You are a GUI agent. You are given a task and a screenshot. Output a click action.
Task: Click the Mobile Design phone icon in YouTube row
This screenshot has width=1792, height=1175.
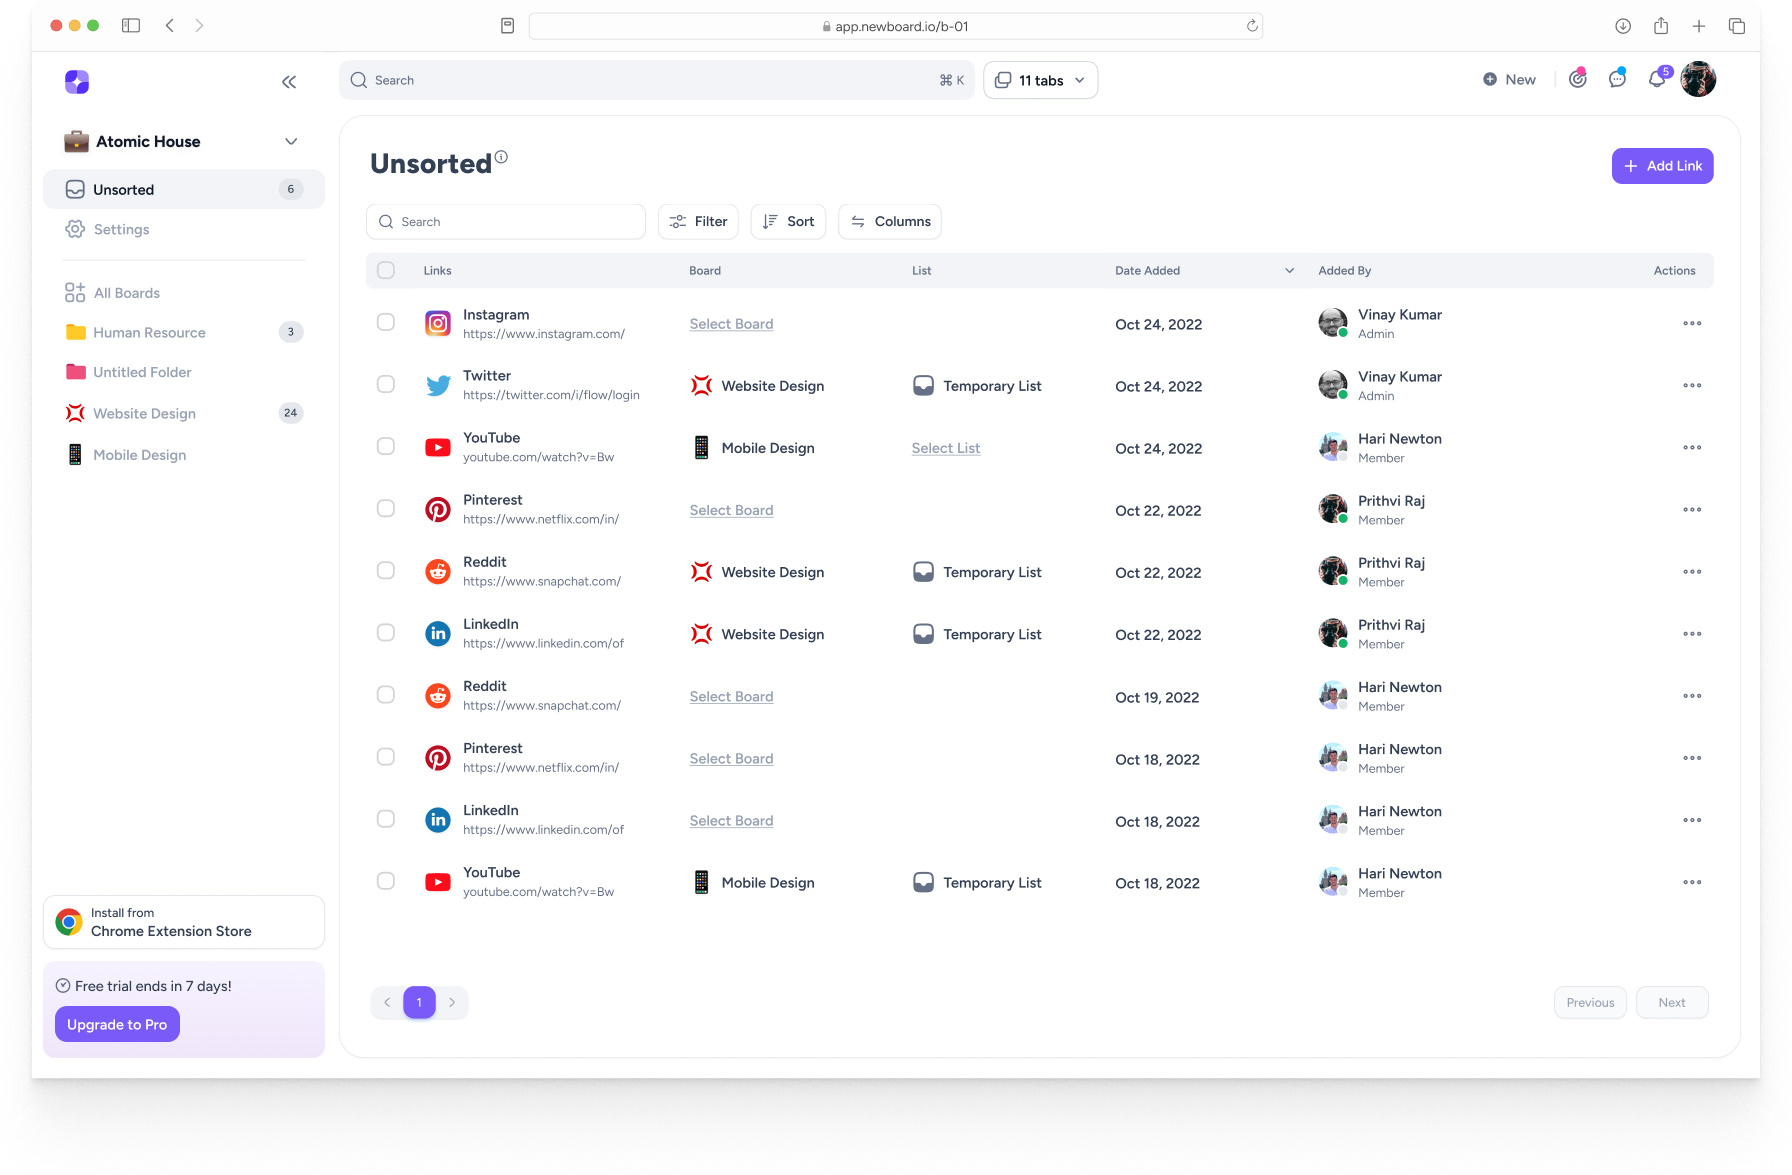click(702, 447)
